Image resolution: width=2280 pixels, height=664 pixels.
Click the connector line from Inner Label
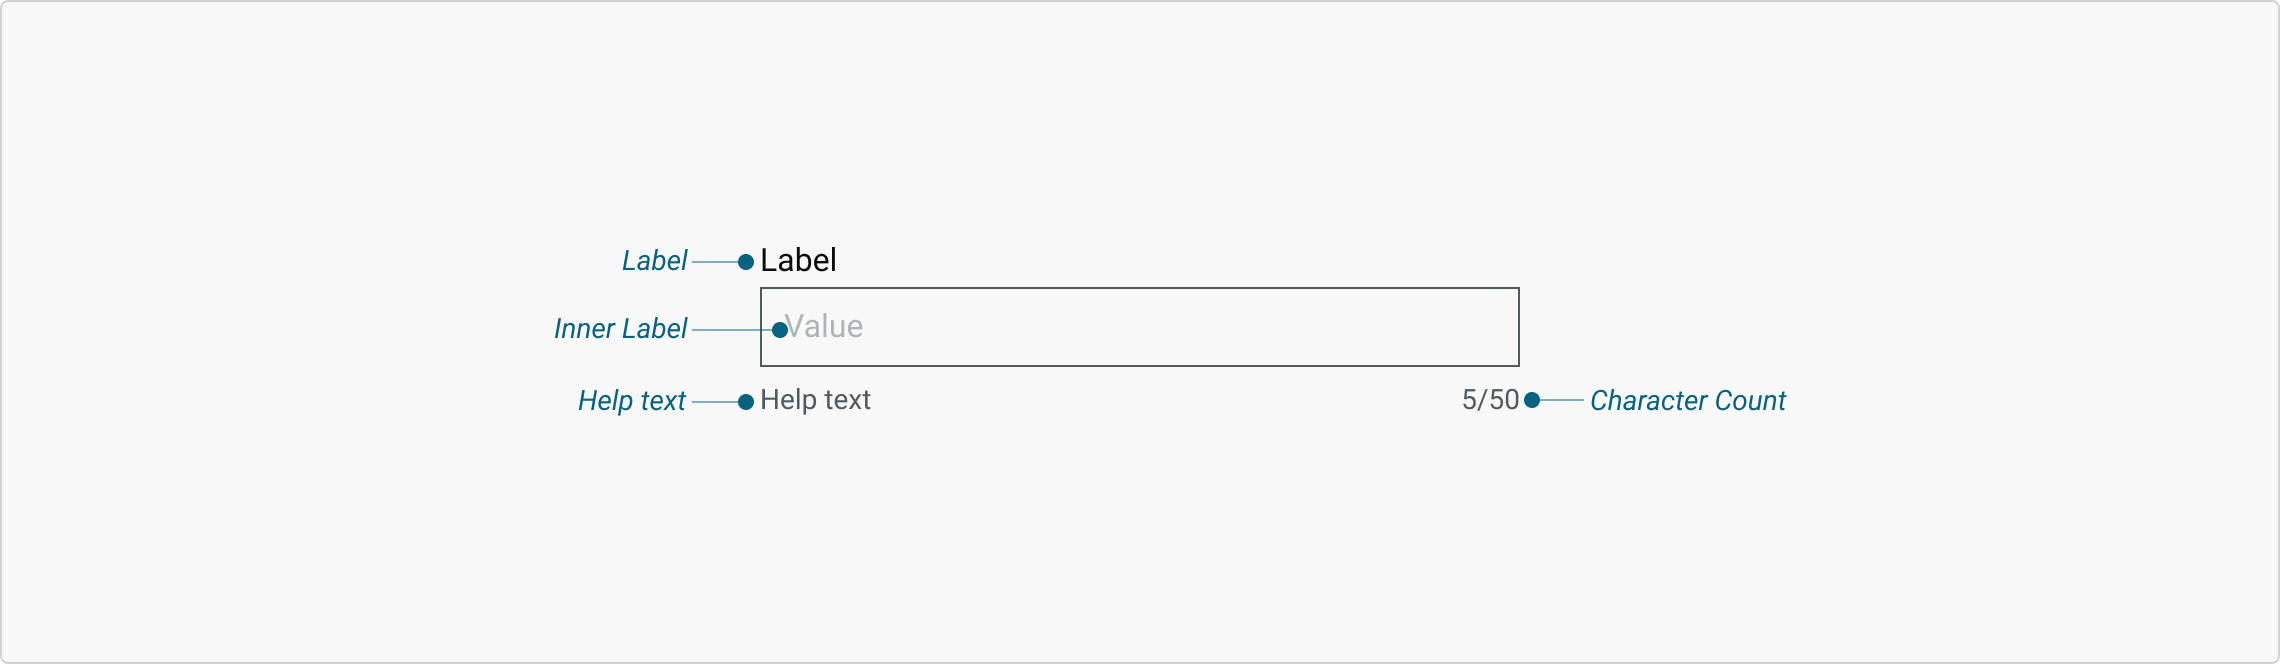pos(732,330)
